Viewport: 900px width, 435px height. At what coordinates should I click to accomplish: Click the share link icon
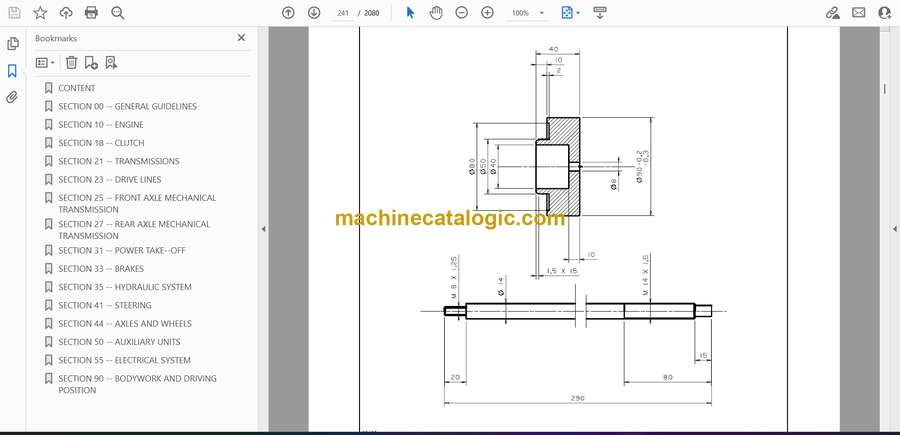(833, 13)
